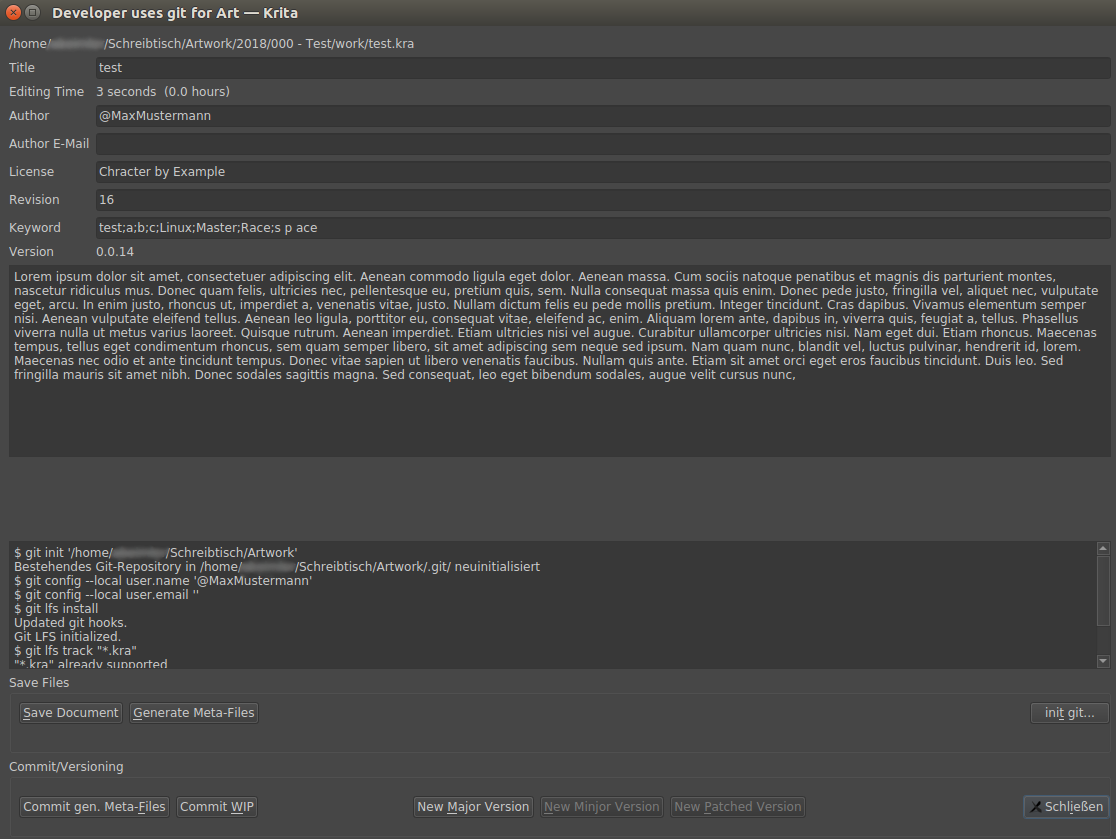This screenshot has height=839, width=1116.
Task: Click the git config user.name log line
Action: tap(163, 581)
